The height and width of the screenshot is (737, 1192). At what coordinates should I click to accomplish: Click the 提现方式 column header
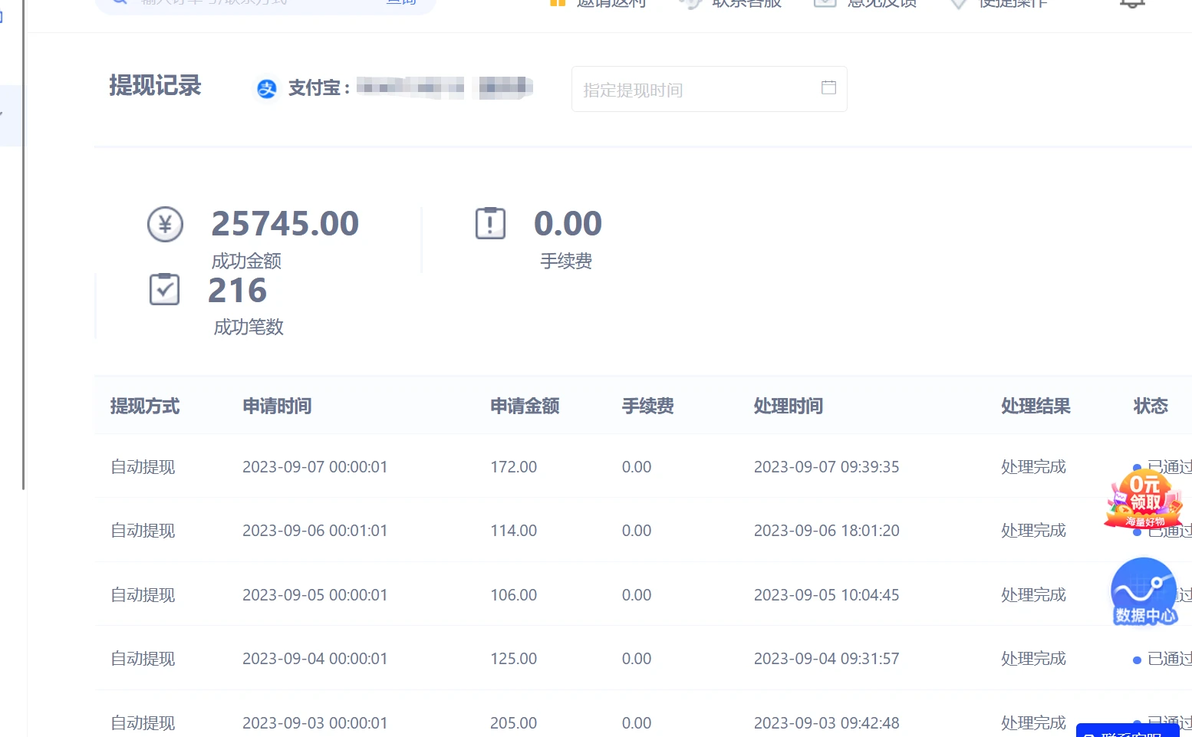click(145, 406)
